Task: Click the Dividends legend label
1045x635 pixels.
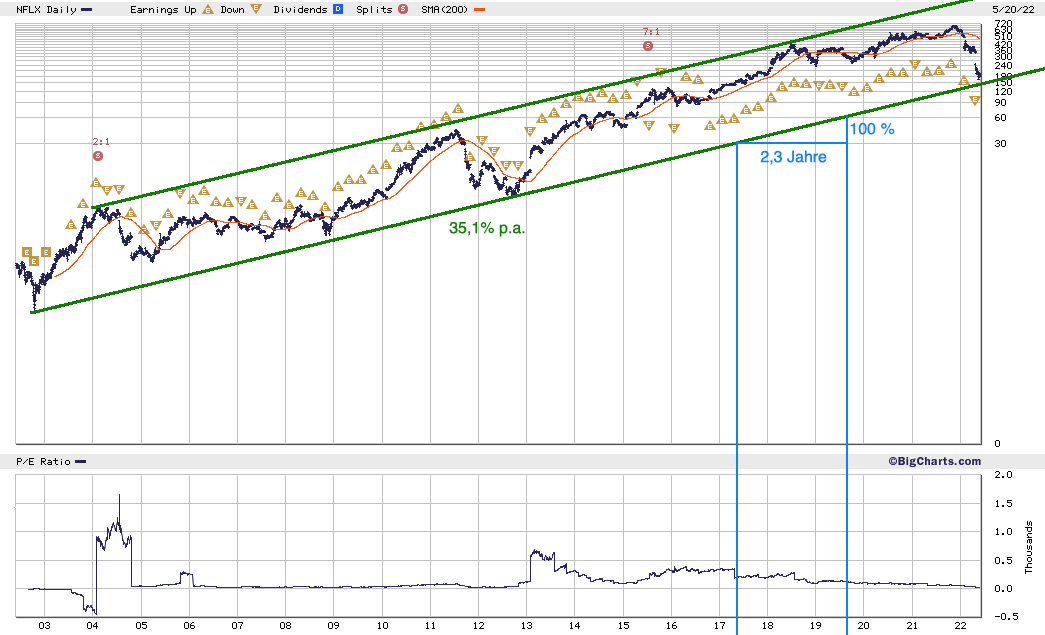Action: pos(300,9)
